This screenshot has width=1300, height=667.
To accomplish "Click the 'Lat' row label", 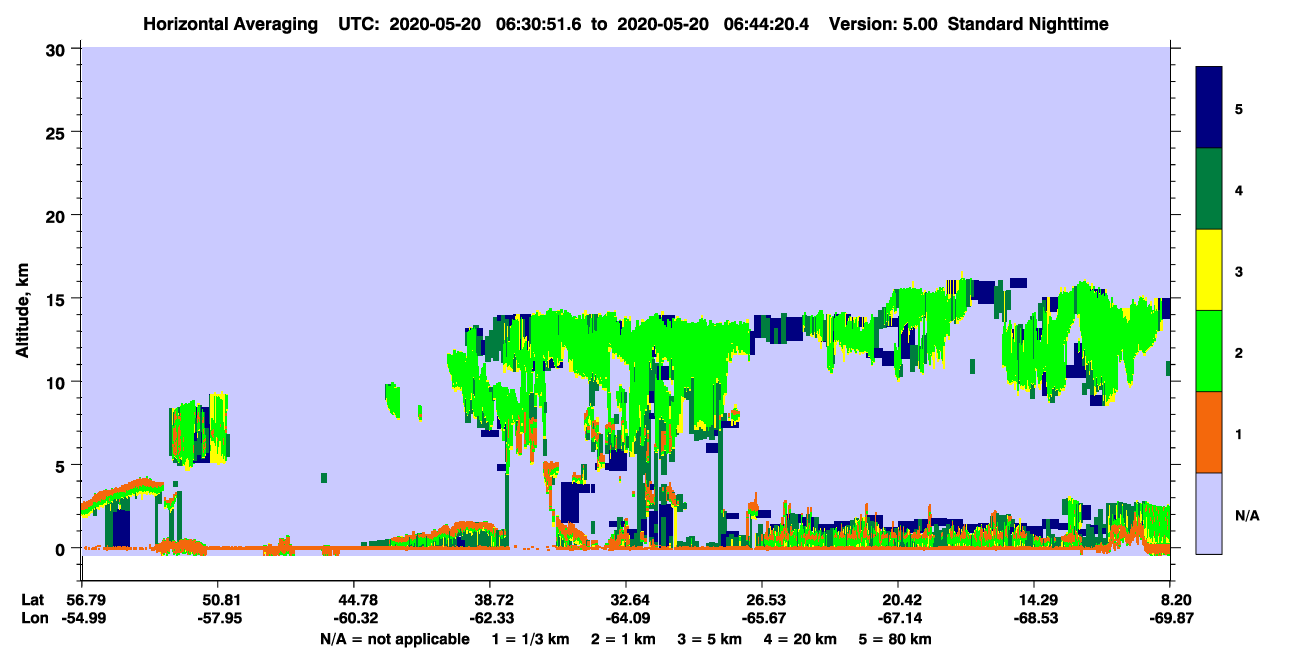I will click(x=32, y=600).
